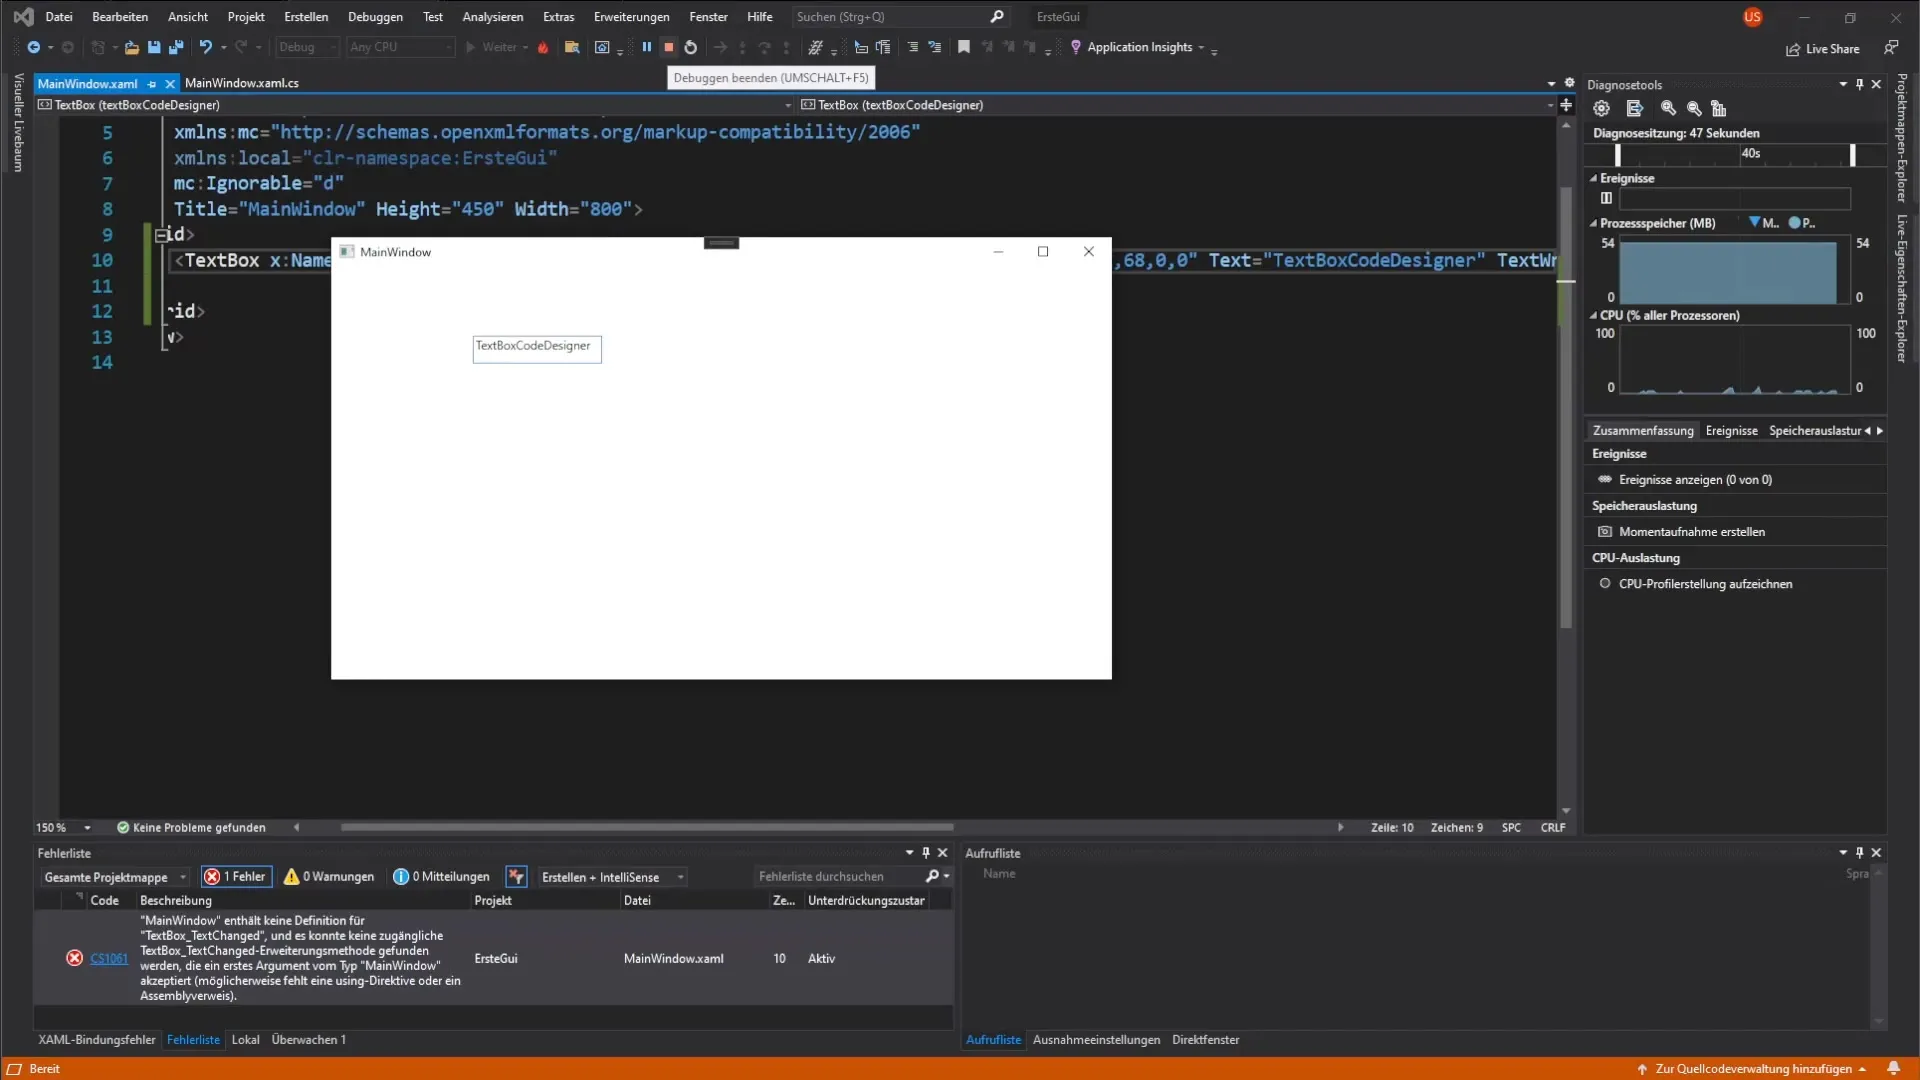Open Live Share
This screenshot has height=1080, width=1920.
pos(1823,49)
